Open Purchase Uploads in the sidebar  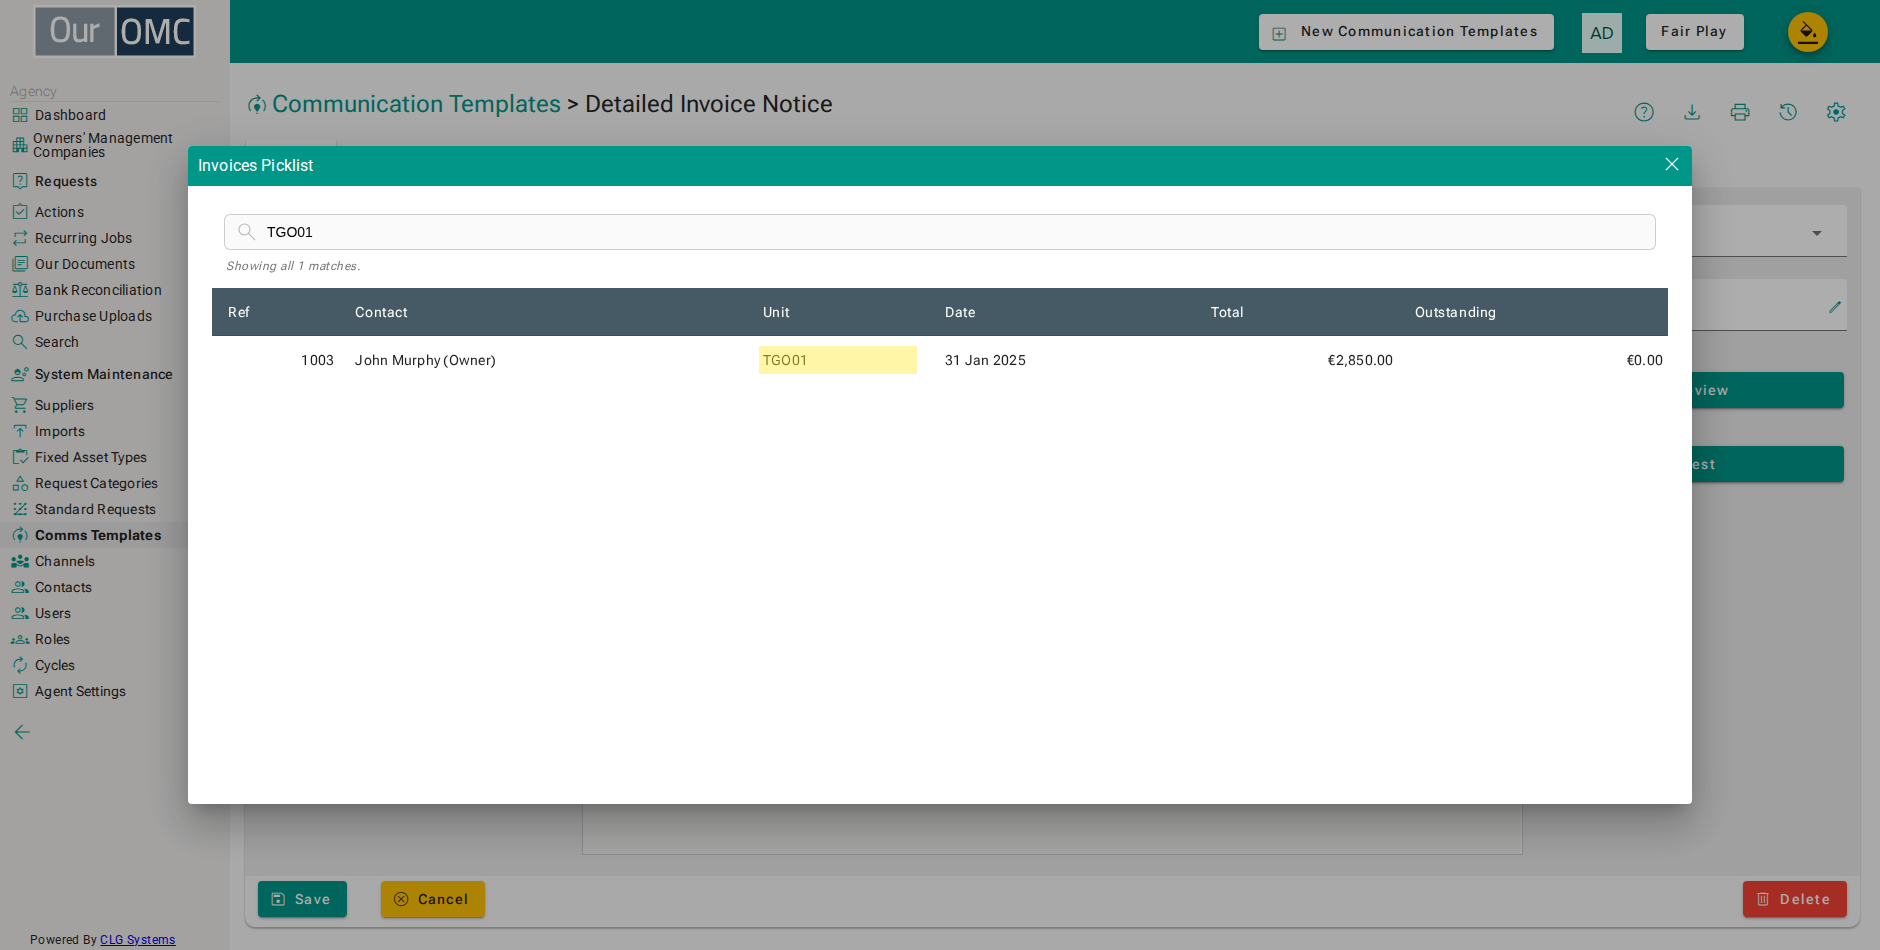93,316
